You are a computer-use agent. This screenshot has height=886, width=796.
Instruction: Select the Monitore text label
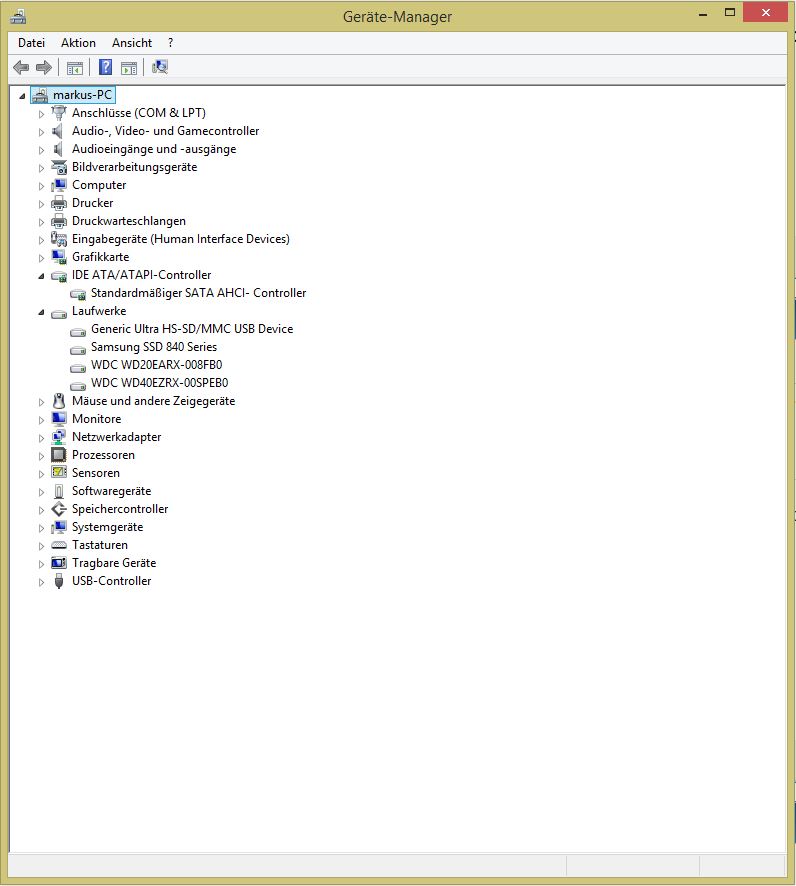pos(97,419)
